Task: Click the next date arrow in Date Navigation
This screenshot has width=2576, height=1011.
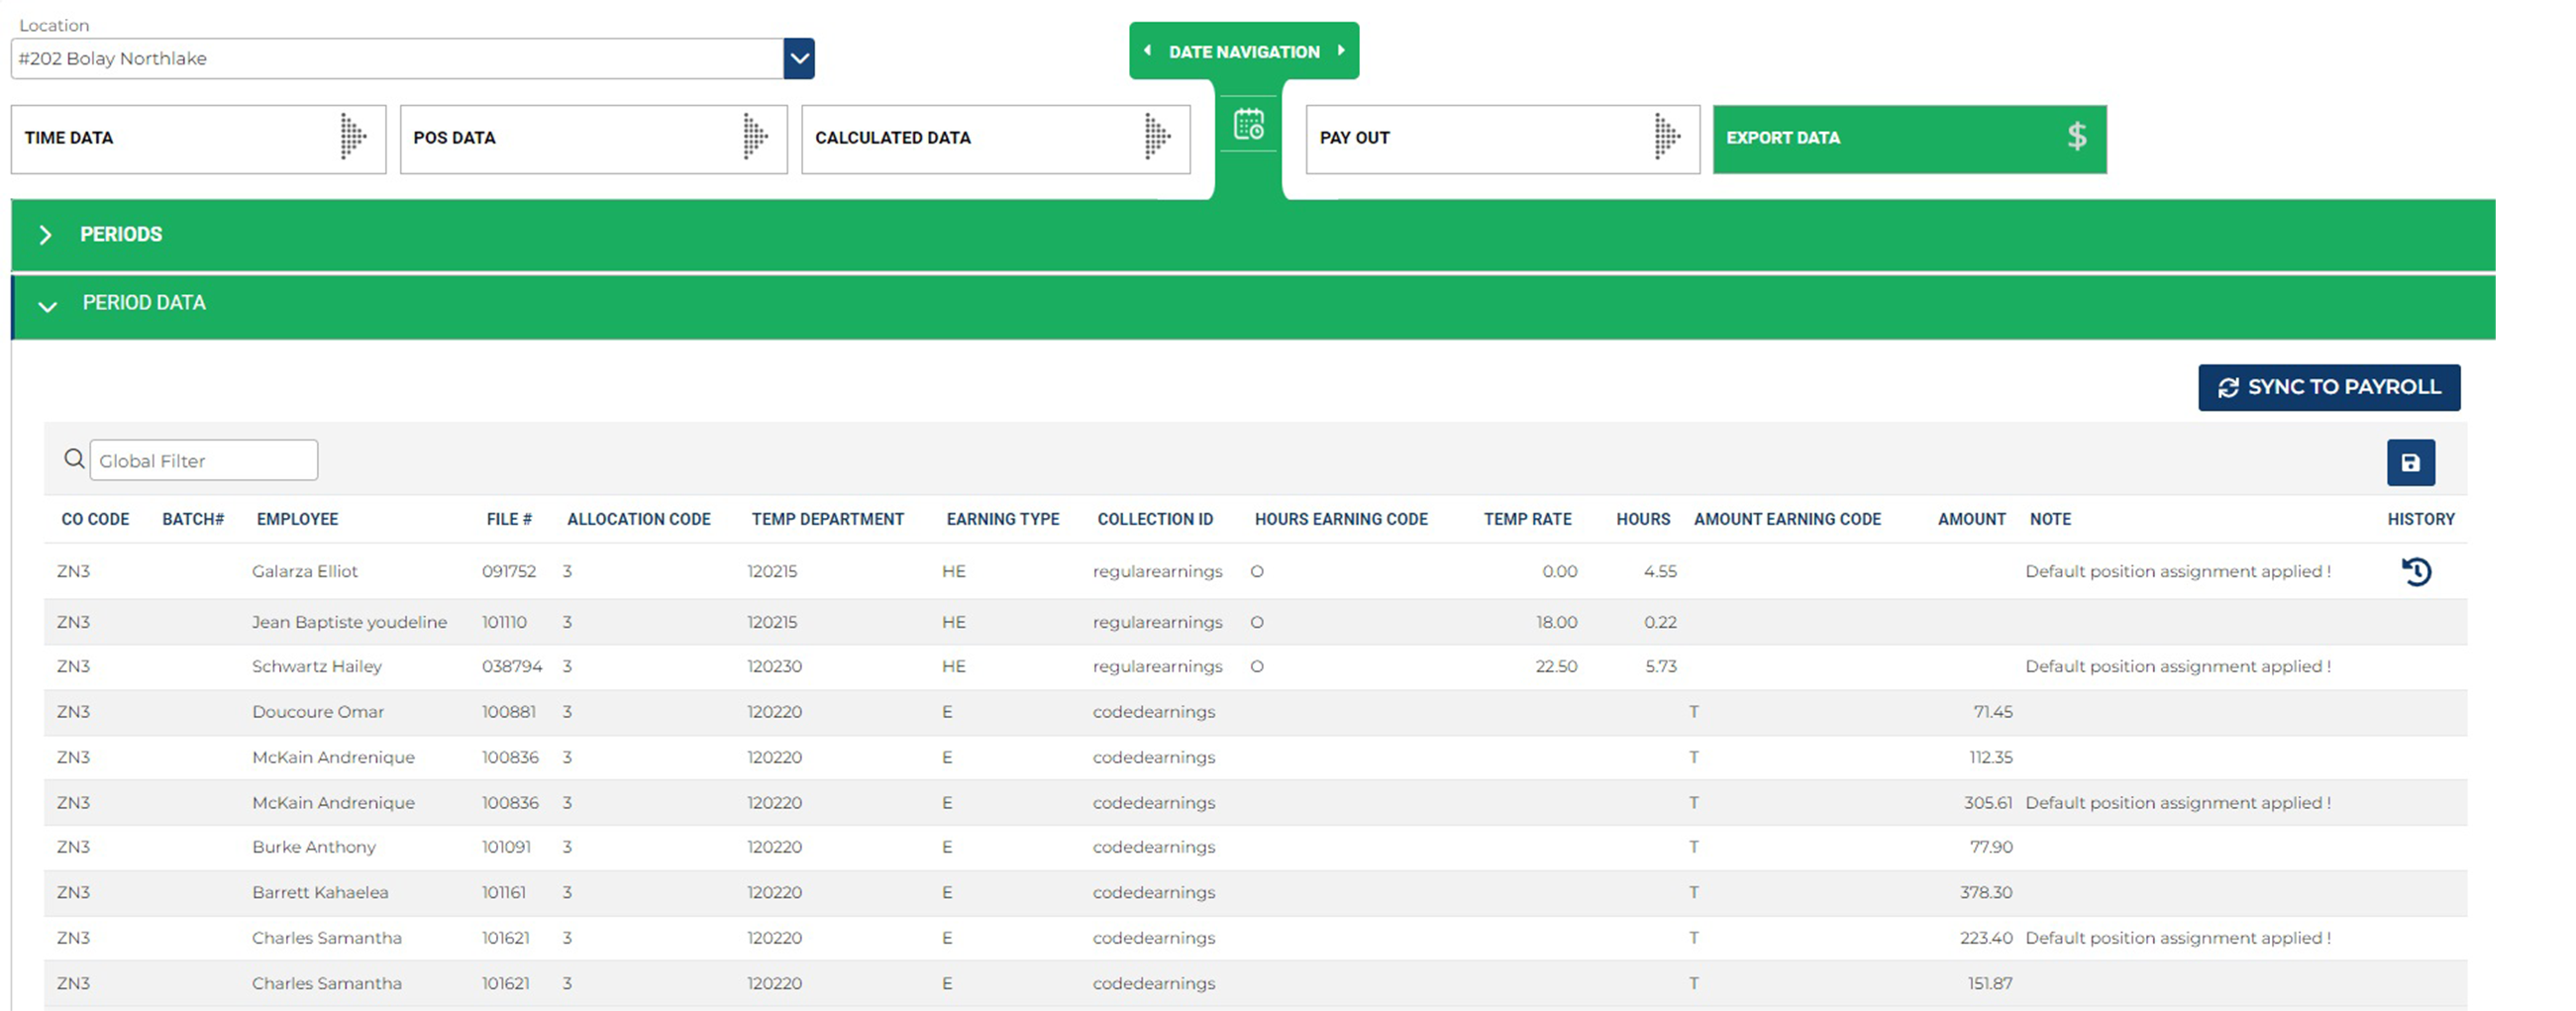Action: click(1341, 51)
